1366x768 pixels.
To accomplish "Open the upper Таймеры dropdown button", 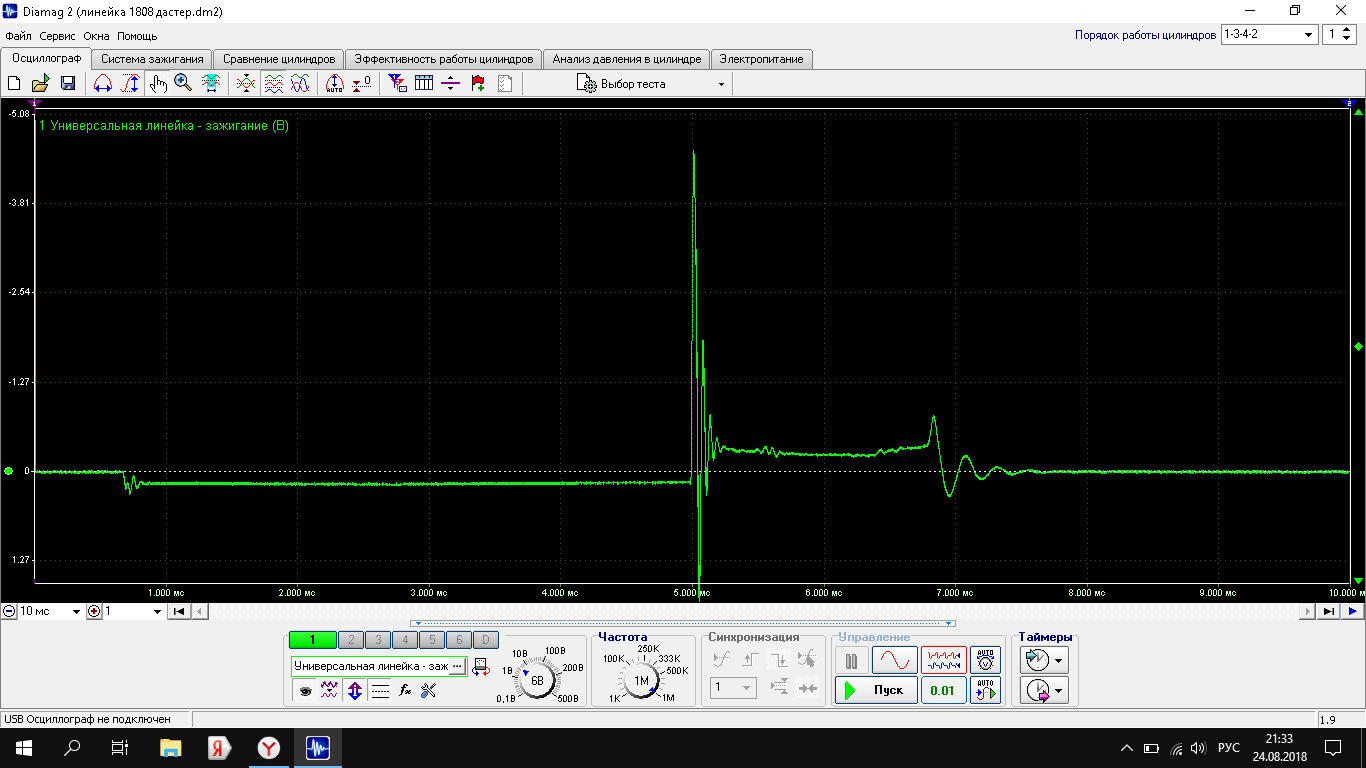I will (x=1044, y=660).
